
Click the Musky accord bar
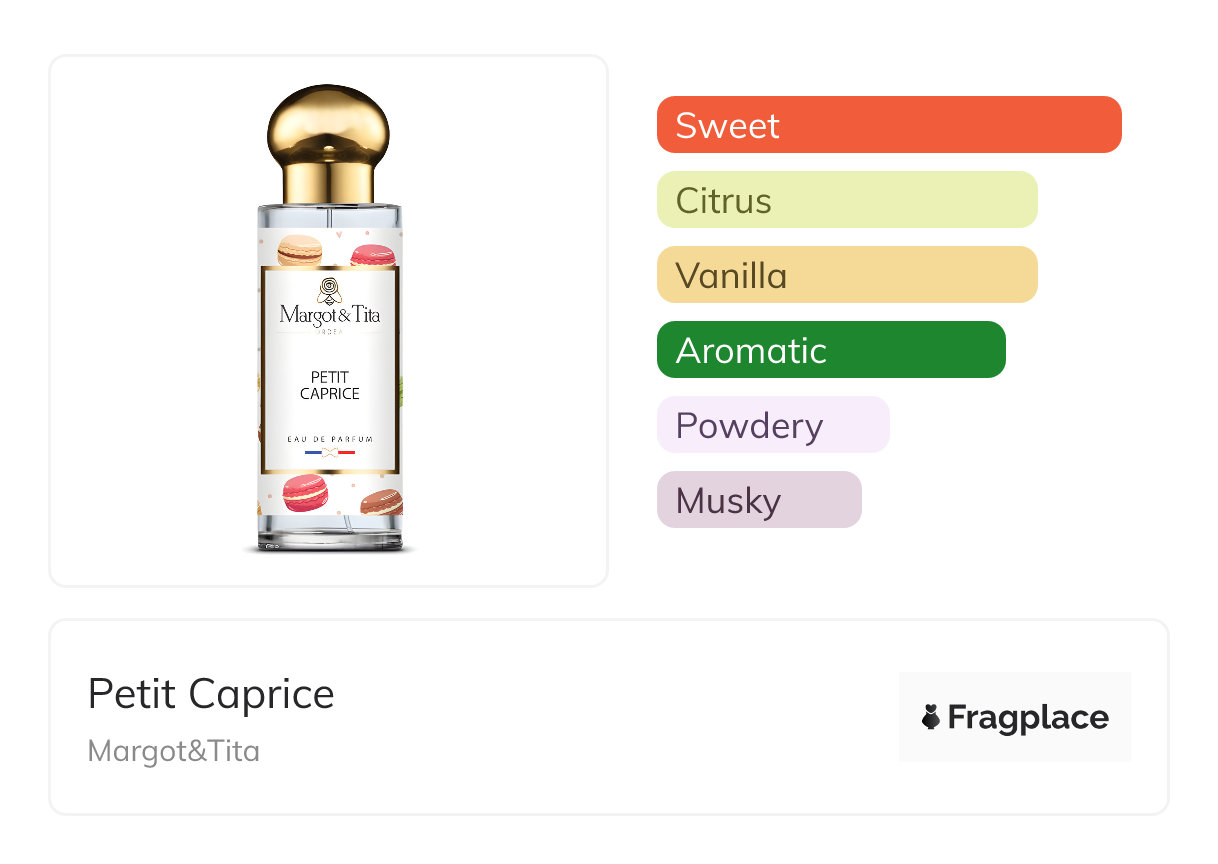click(x=758, y=500)
